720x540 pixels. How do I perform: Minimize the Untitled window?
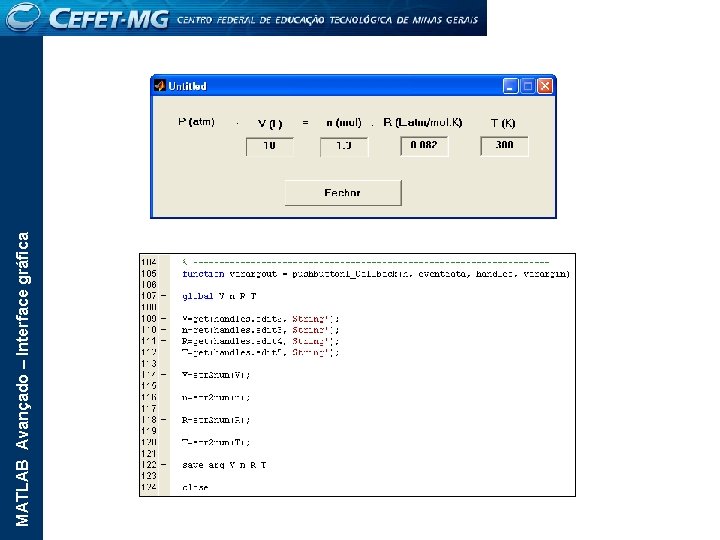pyautogui.click(x=510, y=86)
